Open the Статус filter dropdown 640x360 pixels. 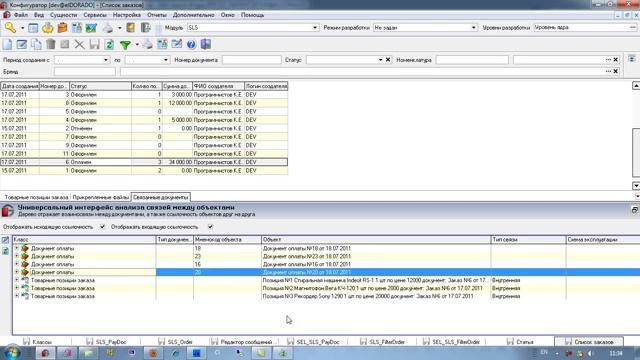(380, 60)
